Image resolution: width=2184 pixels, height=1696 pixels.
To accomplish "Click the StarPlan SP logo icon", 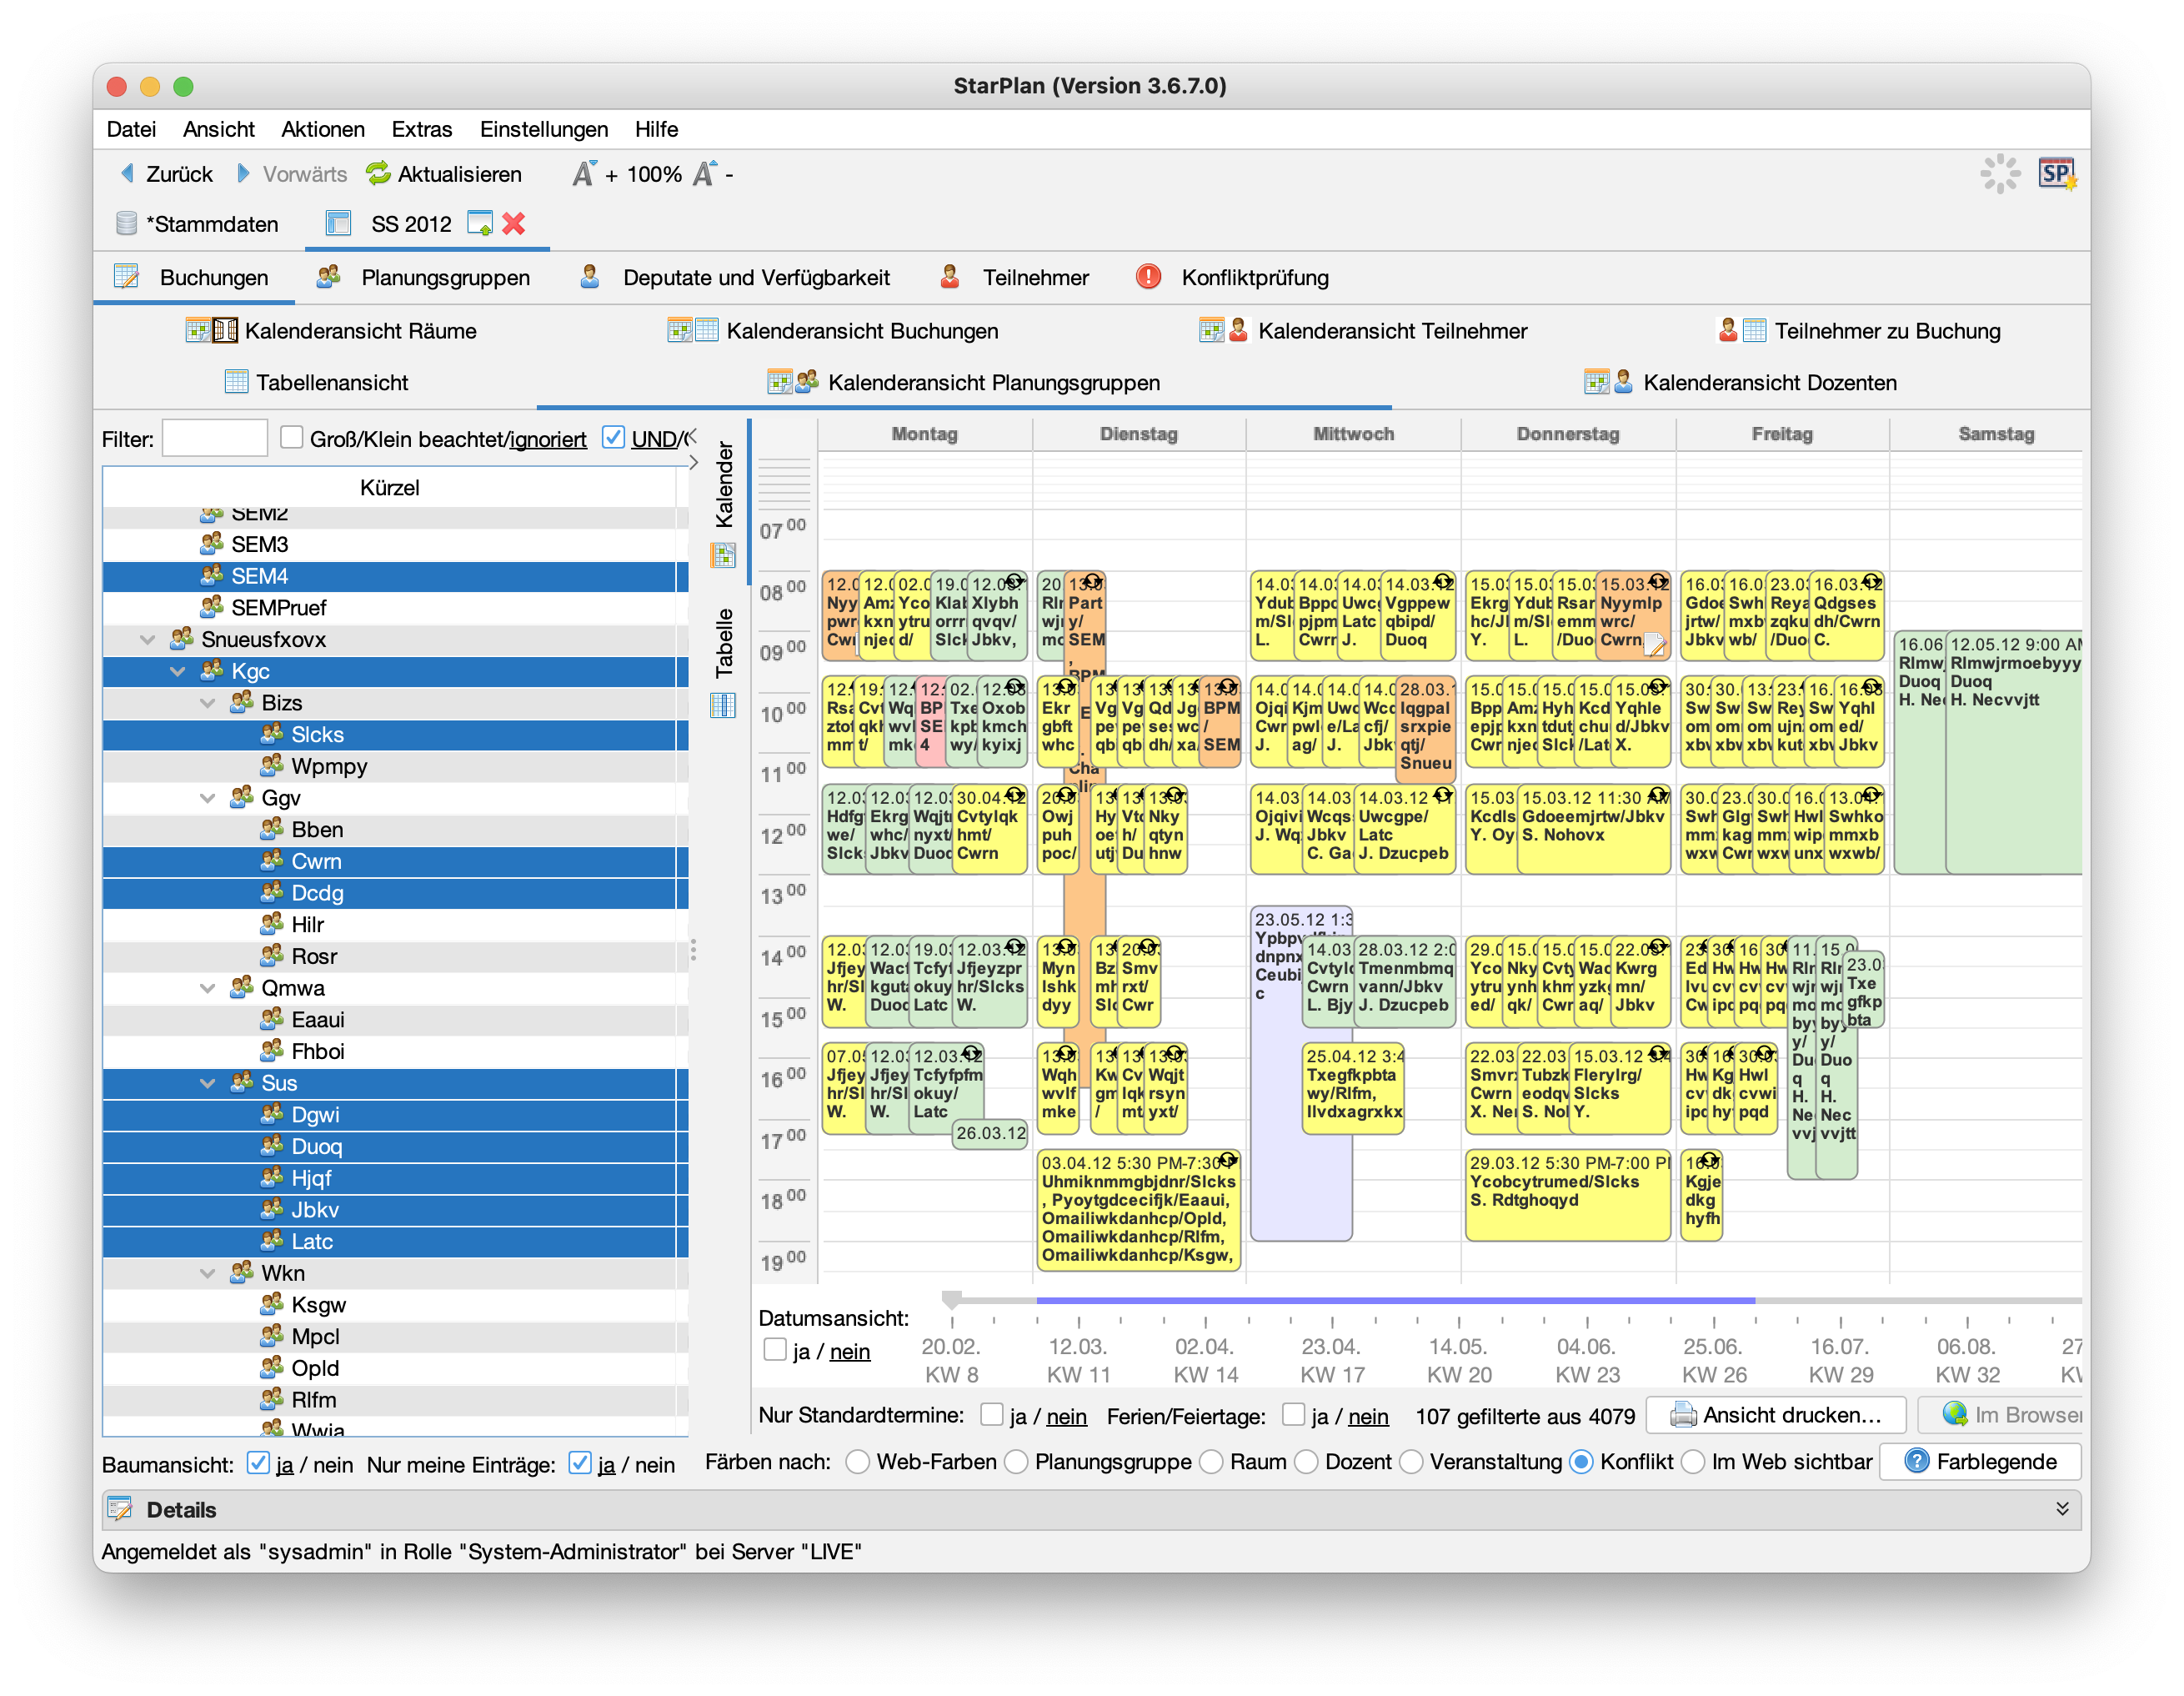I will pyautogui.click(x=2057, y=174).
